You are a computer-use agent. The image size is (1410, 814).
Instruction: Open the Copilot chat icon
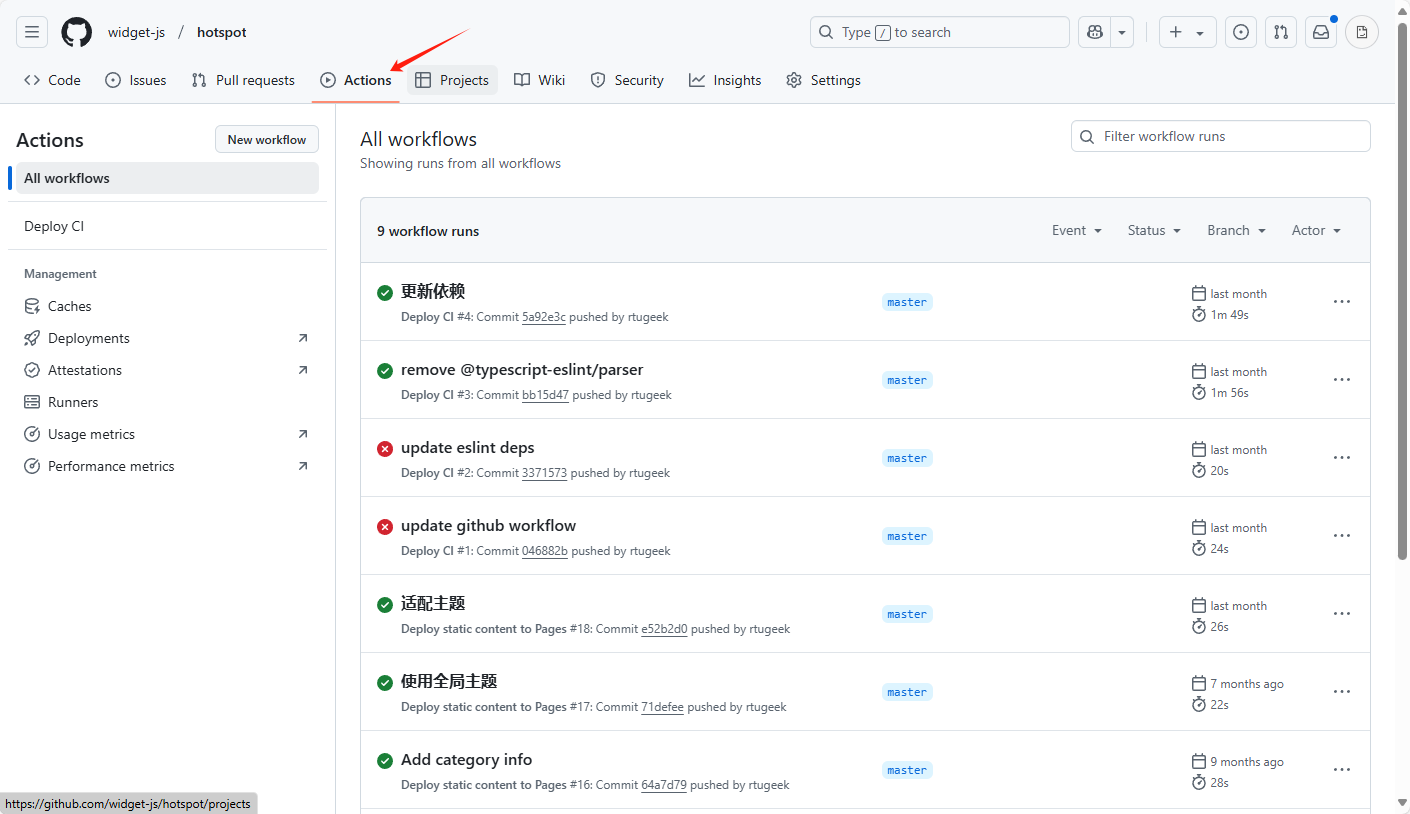pos(1095,32)
